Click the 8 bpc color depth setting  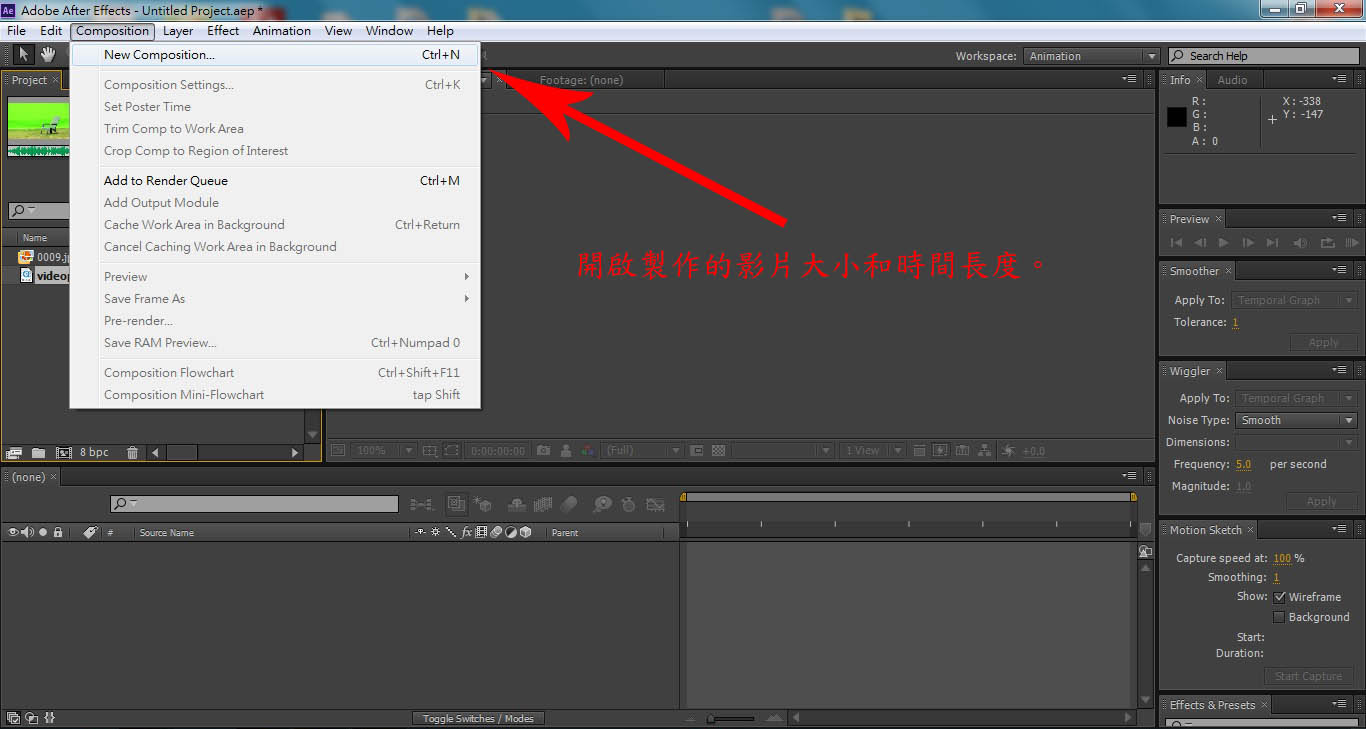pos(94,453)
